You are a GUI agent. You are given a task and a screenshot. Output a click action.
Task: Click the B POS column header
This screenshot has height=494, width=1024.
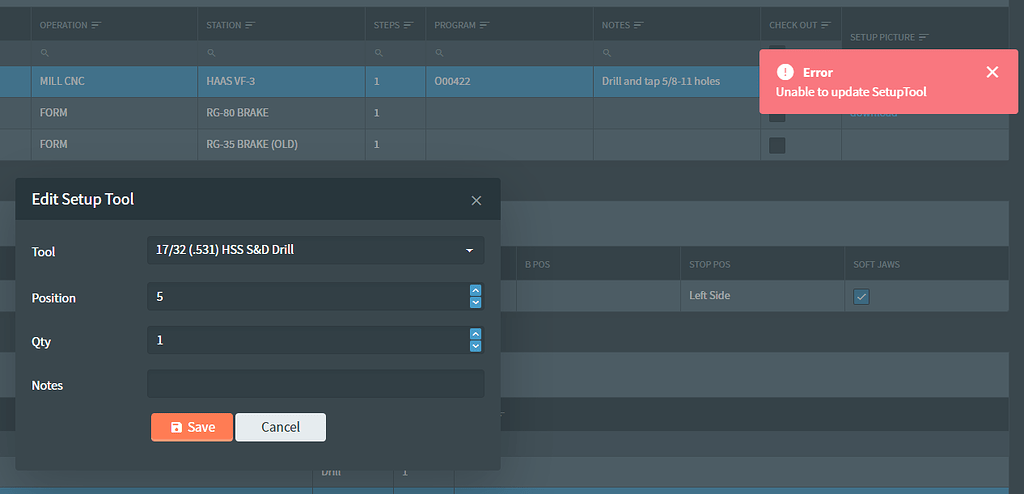[x=598, y=264]
